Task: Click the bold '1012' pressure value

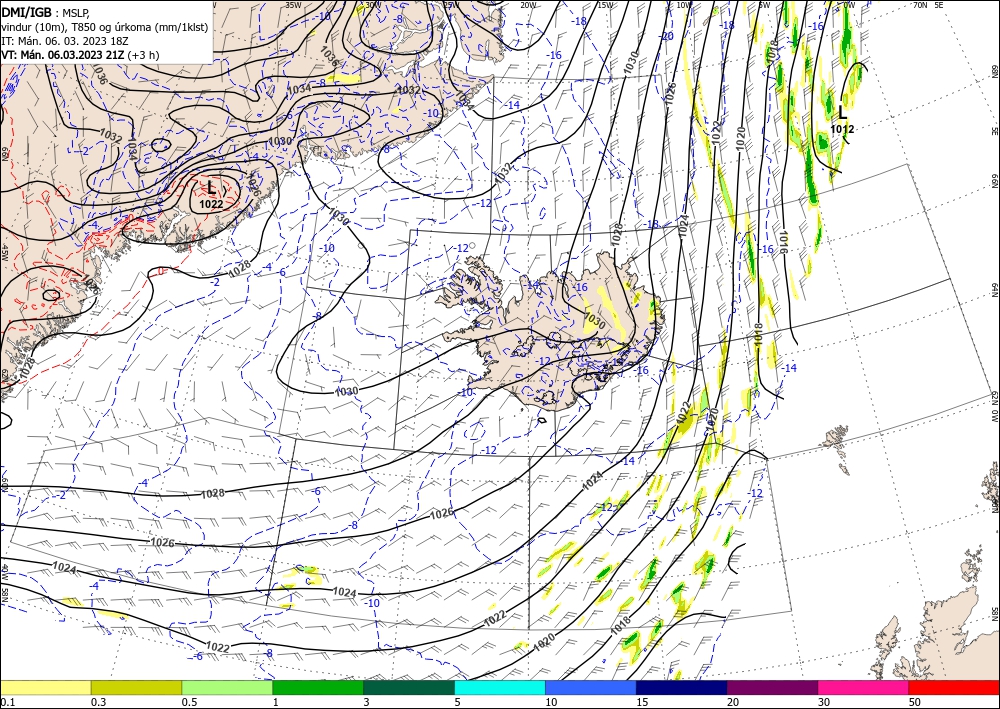Action: coord(842,129)
